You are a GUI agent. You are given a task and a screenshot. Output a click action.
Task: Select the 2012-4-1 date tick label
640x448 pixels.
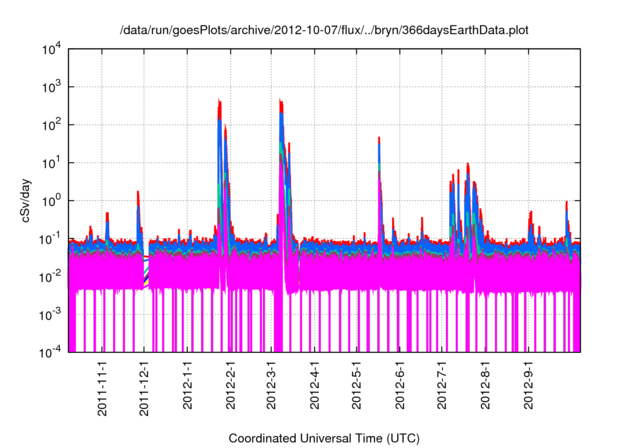pos(315,386)
